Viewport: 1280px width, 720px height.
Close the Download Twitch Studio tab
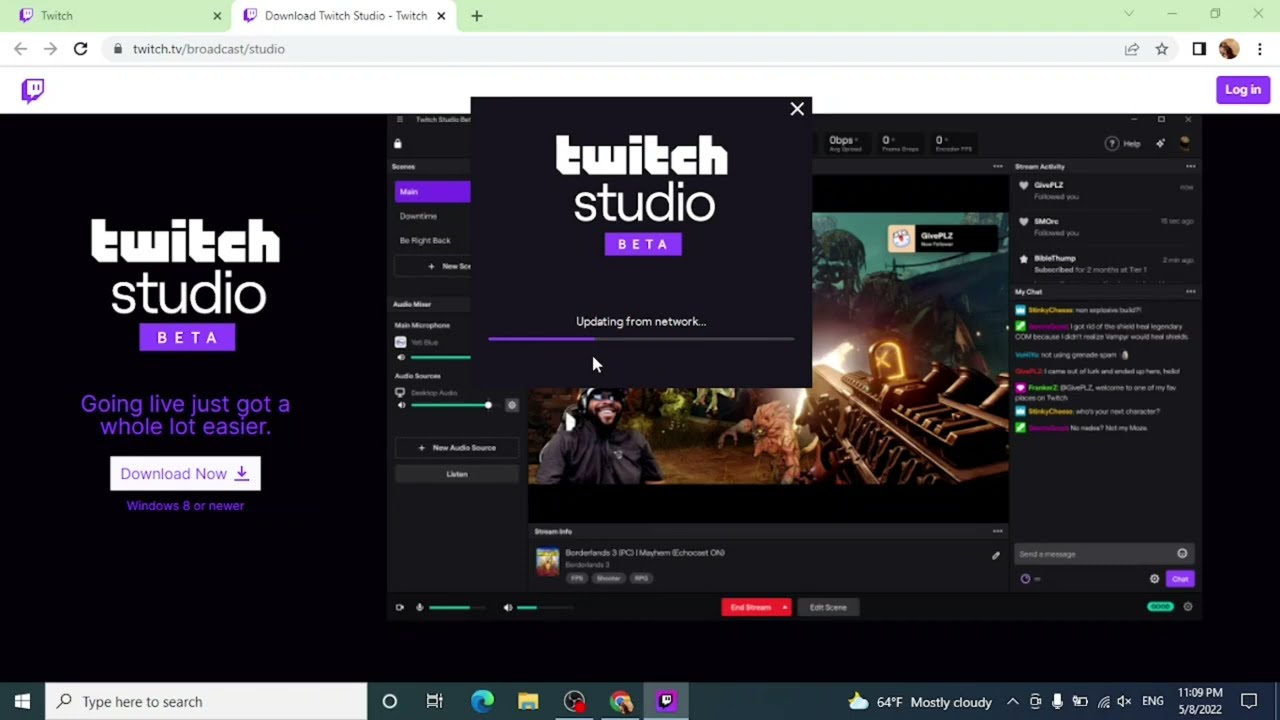click(x=441, y=16)
